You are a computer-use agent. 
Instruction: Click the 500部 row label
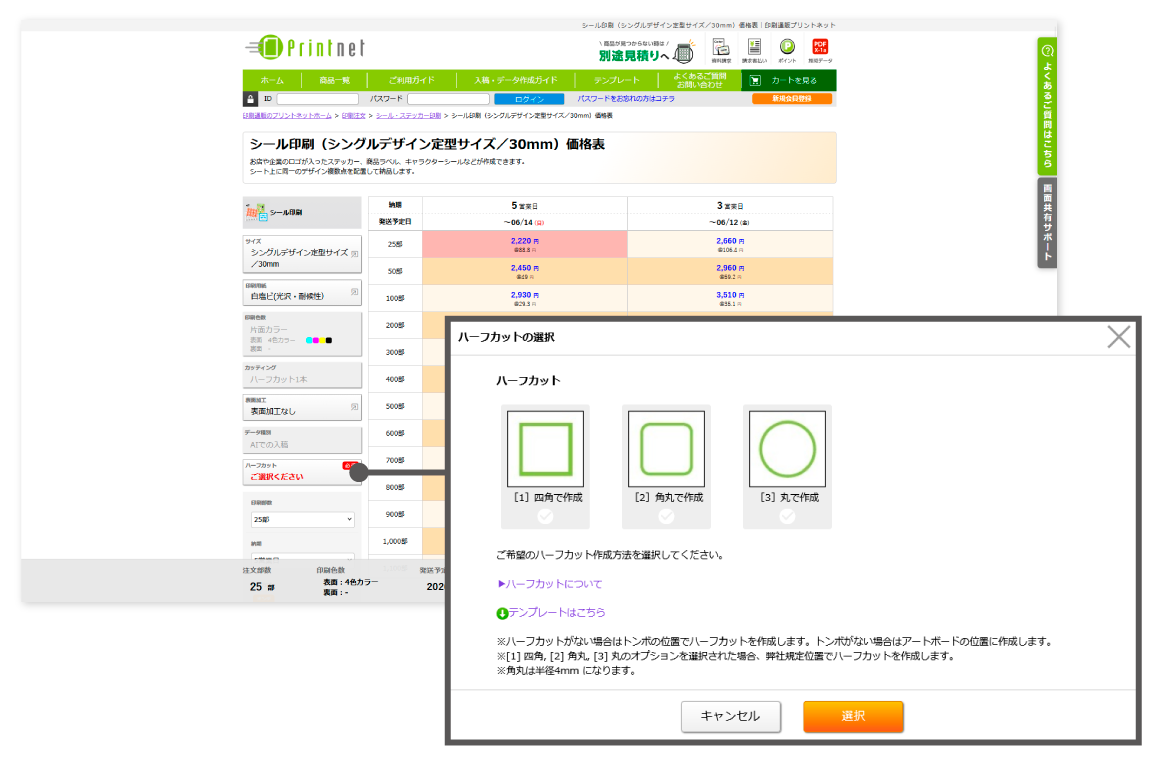pyautogui.click(x=395, y=406)
